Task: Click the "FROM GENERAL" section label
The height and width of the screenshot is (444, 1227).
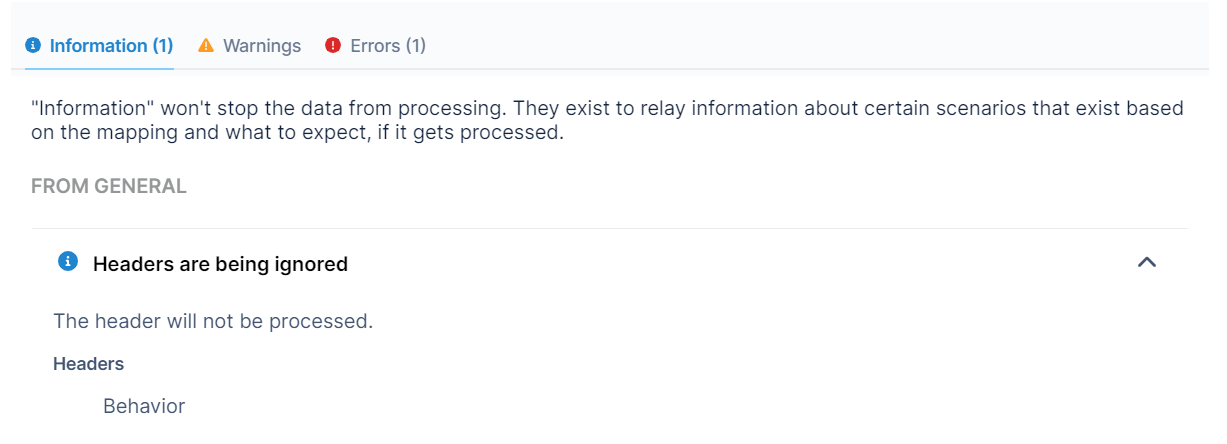Action: pos(109,187)
